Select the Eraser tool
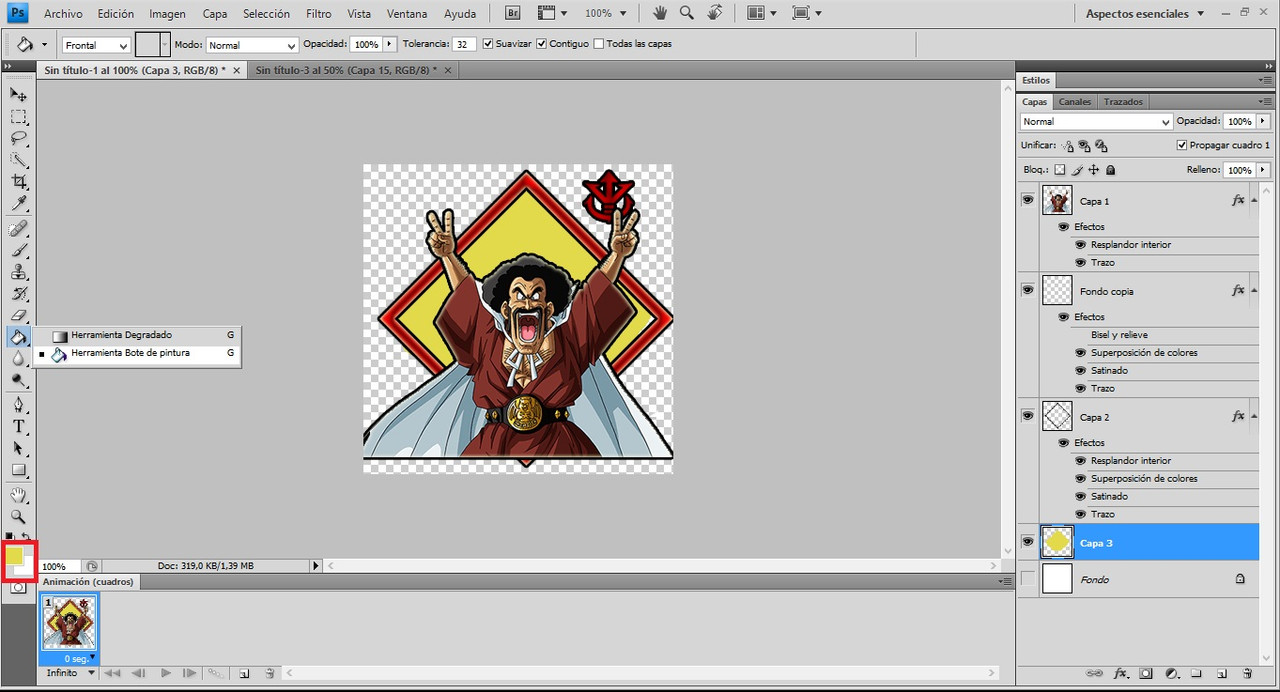 [x=18, y=316]
